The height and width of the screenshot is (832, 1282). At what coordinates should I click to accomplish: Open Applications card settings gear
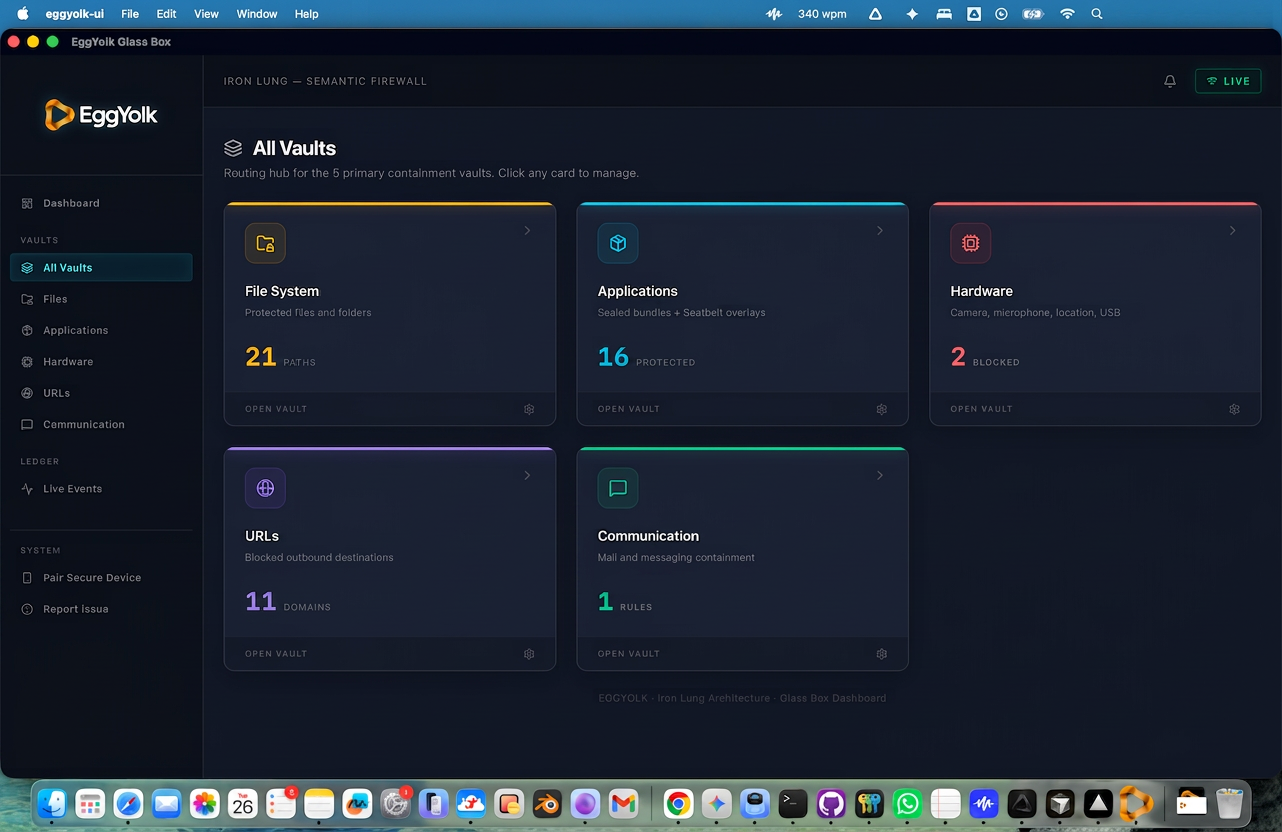(882, 409)
